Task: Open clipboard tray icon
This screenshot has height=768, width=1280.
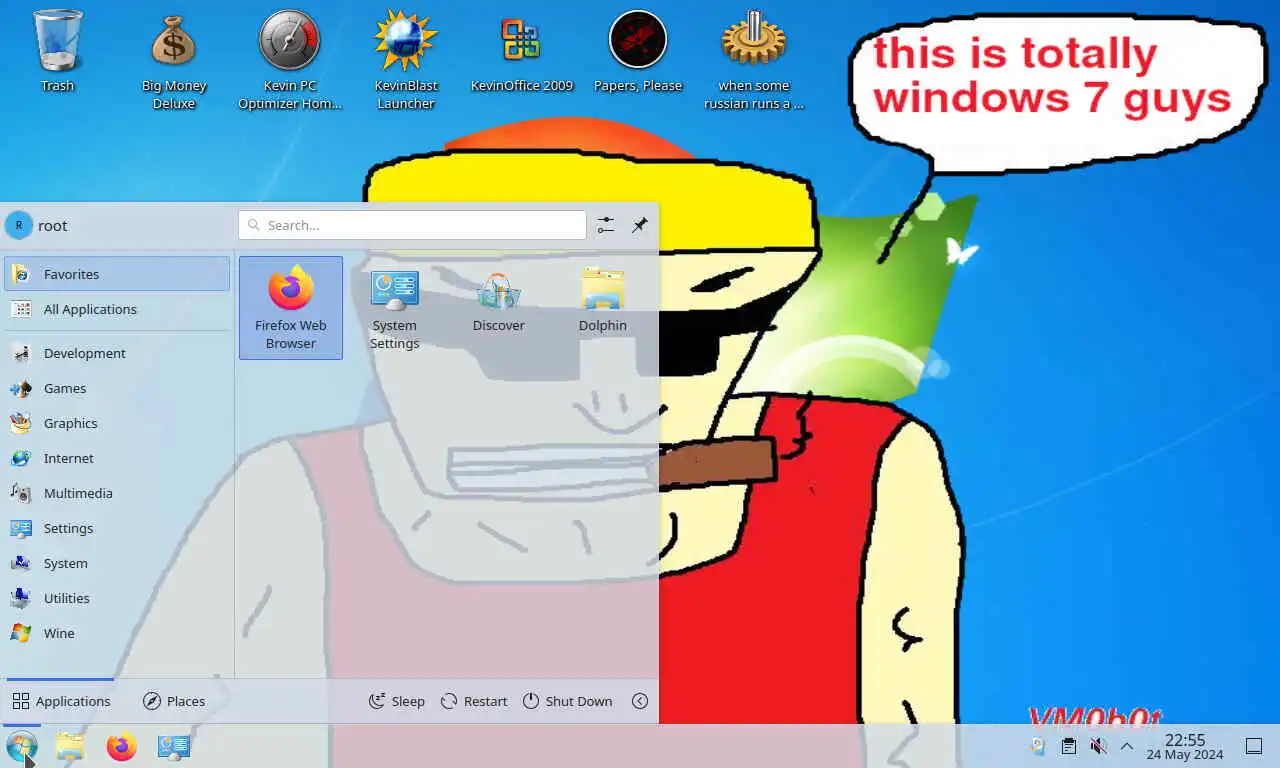Action: coord(1068,746)
